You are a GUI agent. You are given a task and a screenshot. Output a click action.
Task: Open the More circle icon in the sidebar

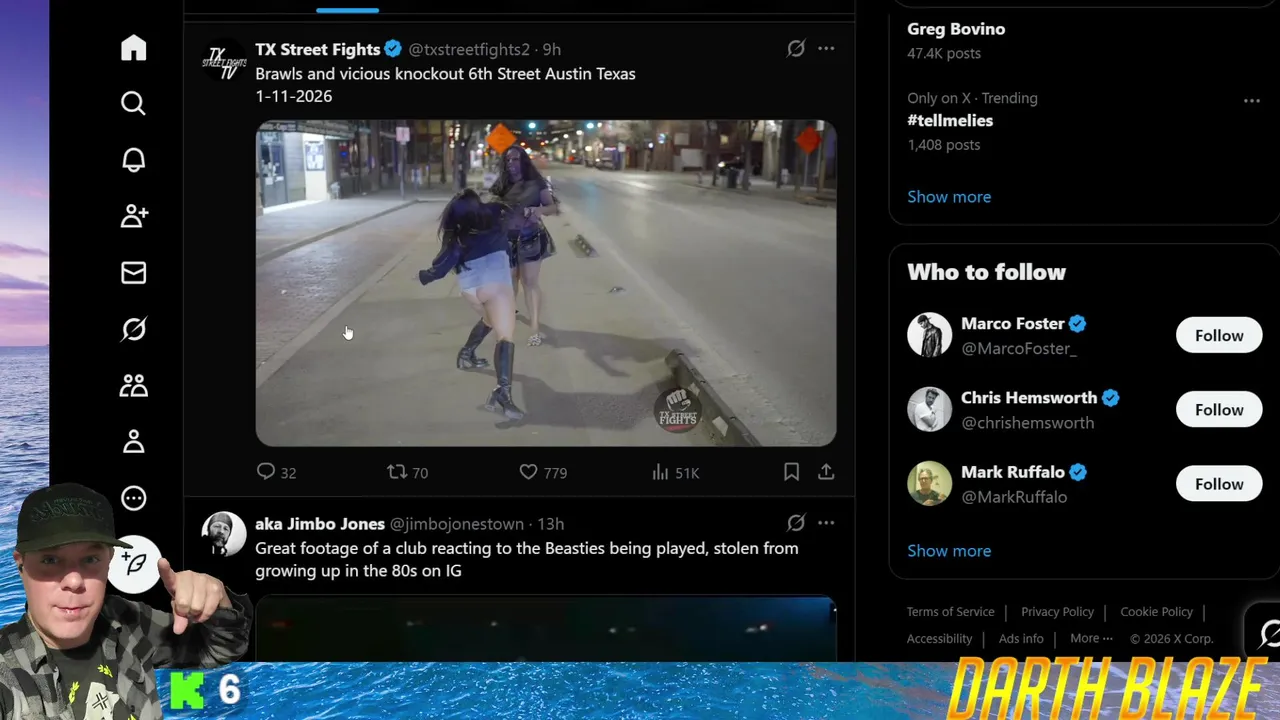tap(133, 498)
